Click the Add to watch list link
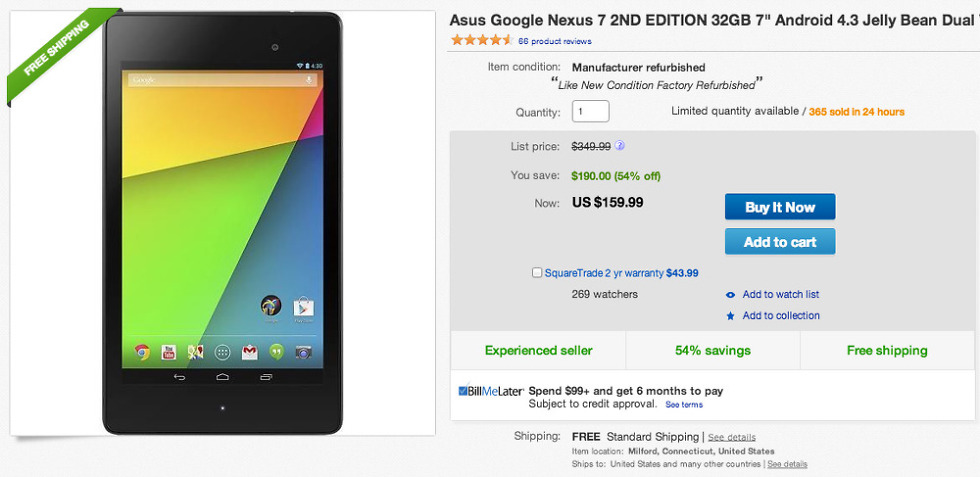The width and height of the screenshot is (980, 477). pos(780,295)
